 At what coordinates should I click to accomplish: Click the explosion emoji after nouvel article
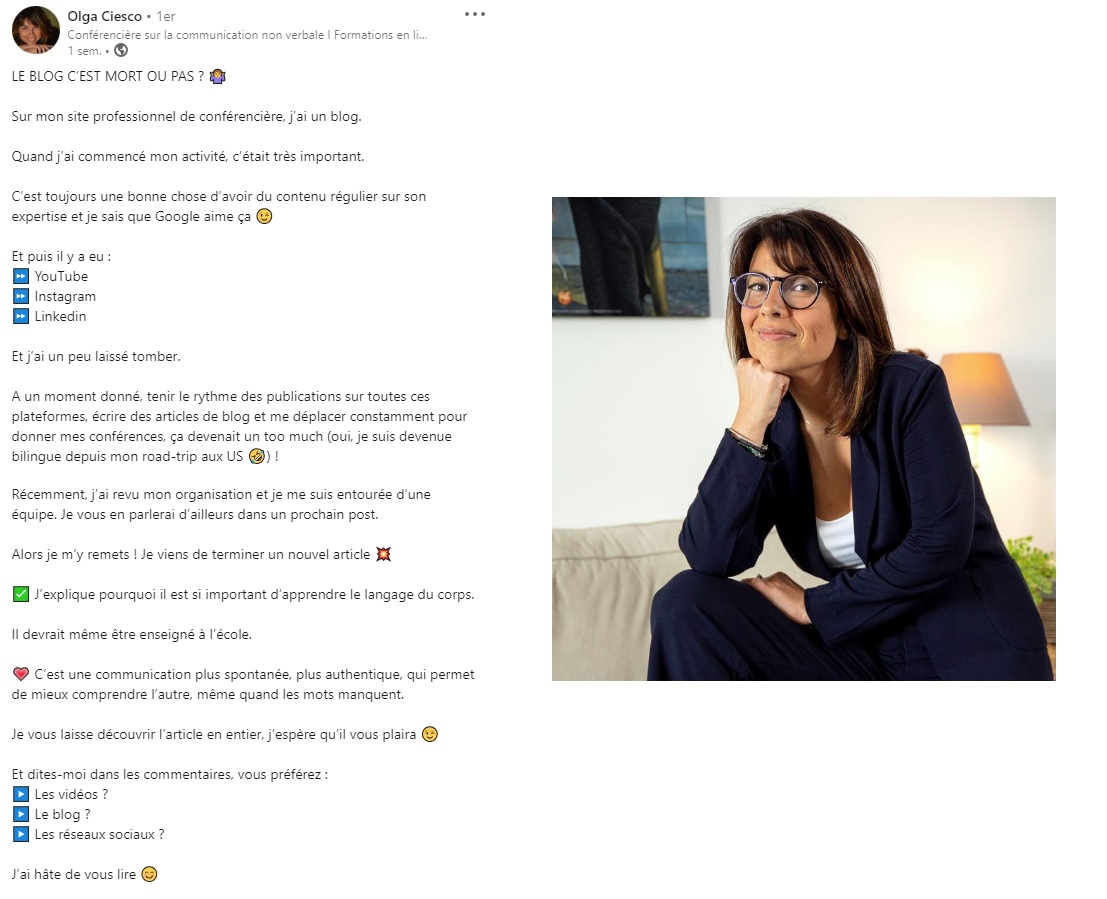383,554
